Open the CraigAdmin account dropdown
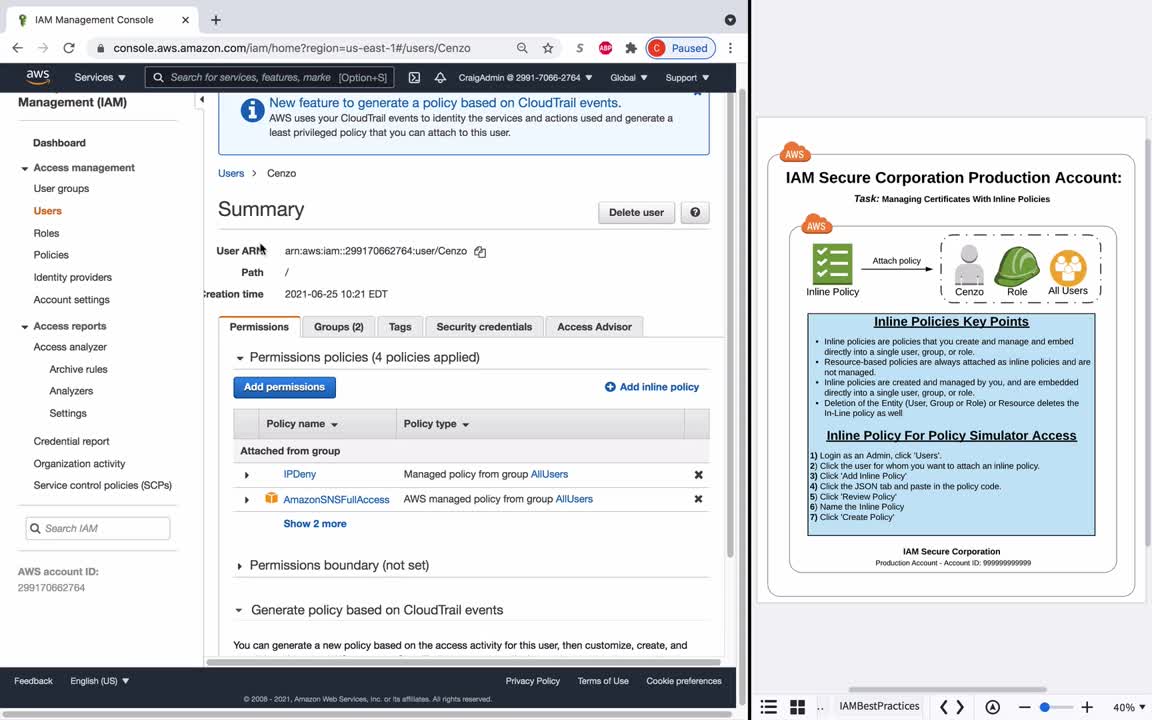 (x=525, y=77)
